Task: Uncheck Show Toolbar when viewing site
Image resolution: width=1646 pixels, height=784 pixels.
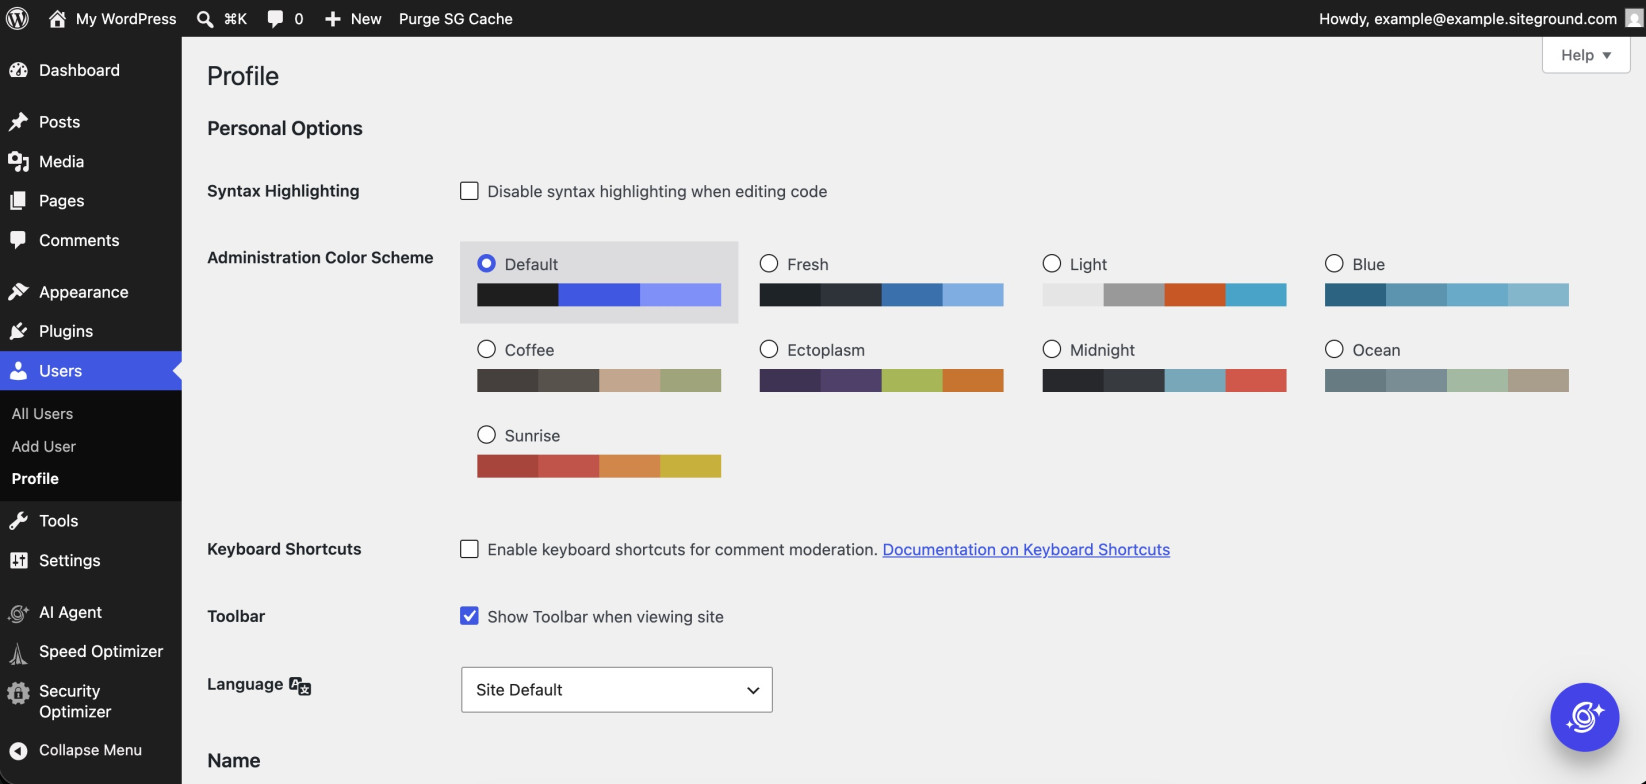Action: 469,616
